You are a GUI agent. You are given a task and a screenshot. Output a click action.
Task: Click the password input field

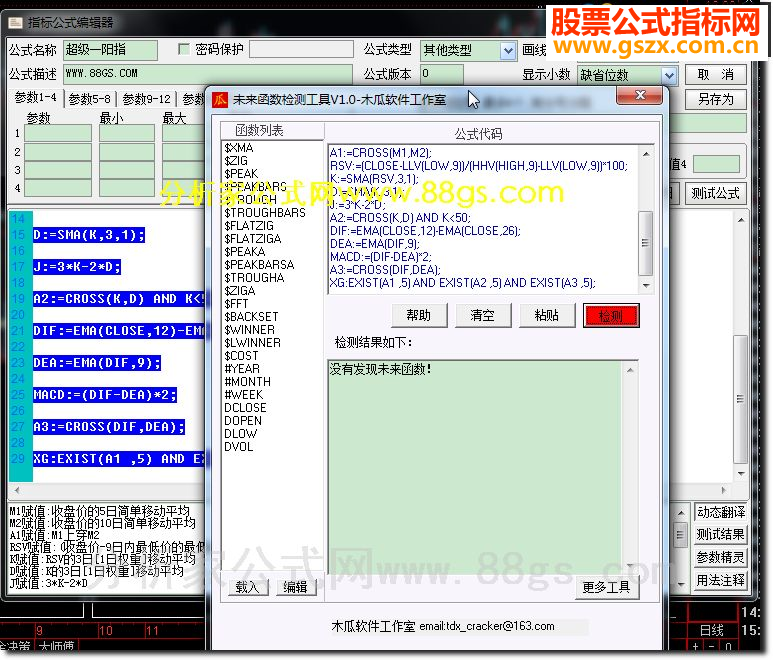tap(301, 49)
